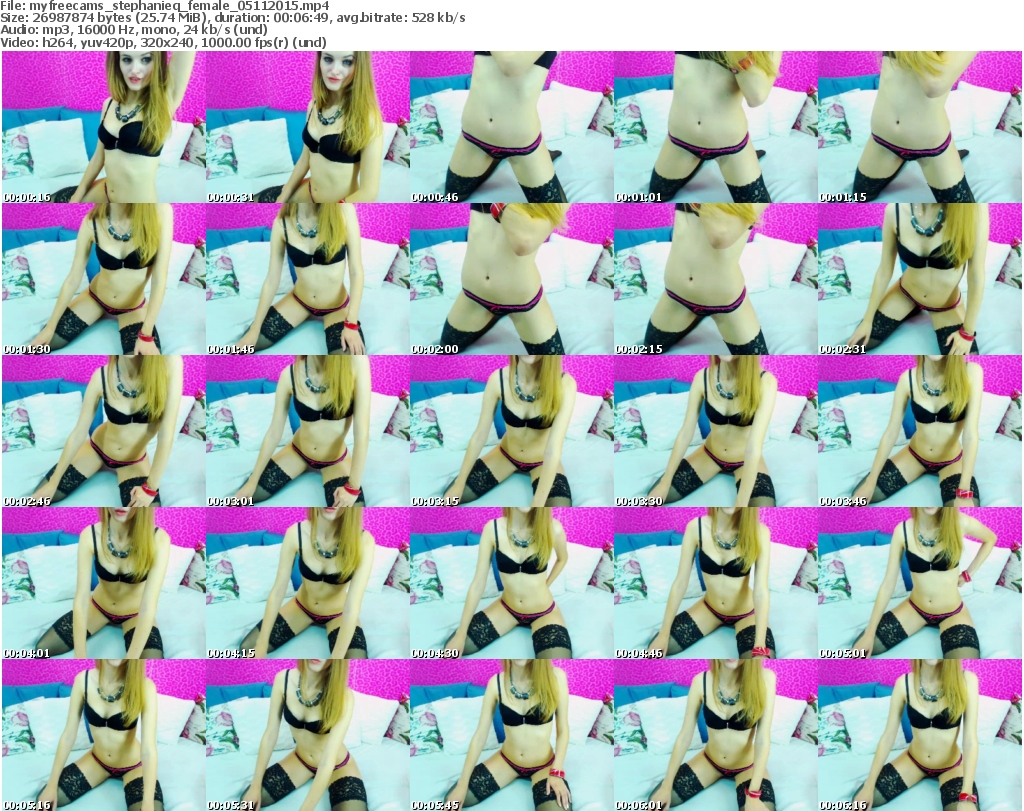Select the final frame at 00:06:16
This screenshot has width=1024, height=811.
(919, 735)
